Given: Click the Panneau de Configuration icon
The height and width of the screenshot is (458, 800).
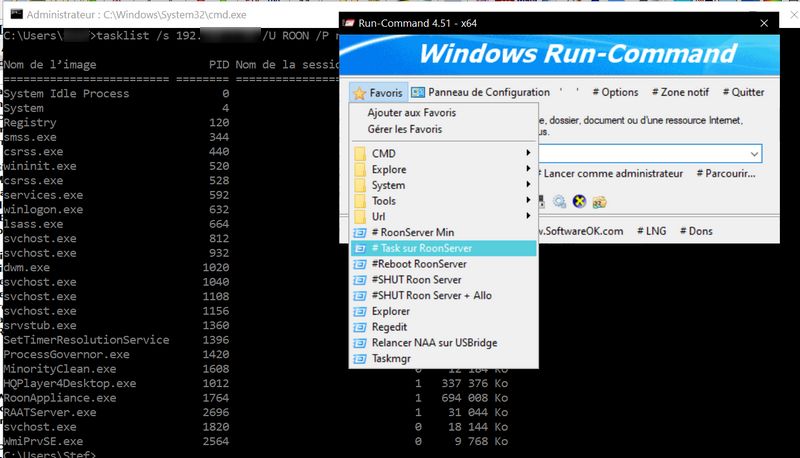Looking at the screenshot, I should pos(418,92).
